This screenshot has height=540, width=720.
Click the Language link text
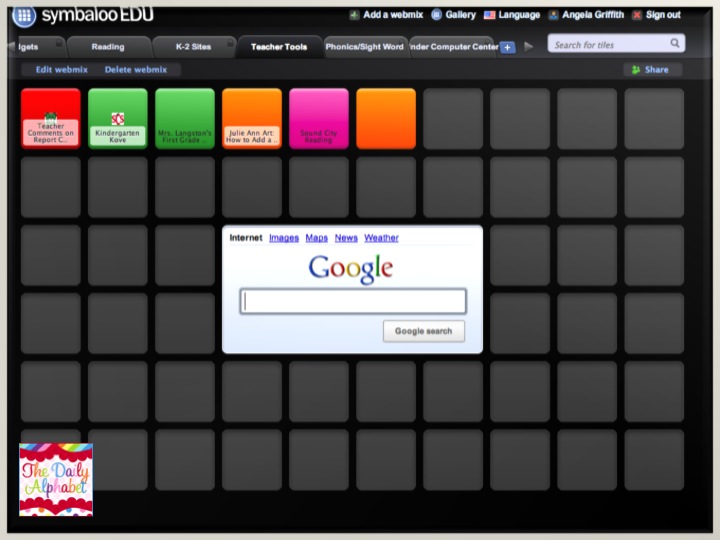click(519, 15)
